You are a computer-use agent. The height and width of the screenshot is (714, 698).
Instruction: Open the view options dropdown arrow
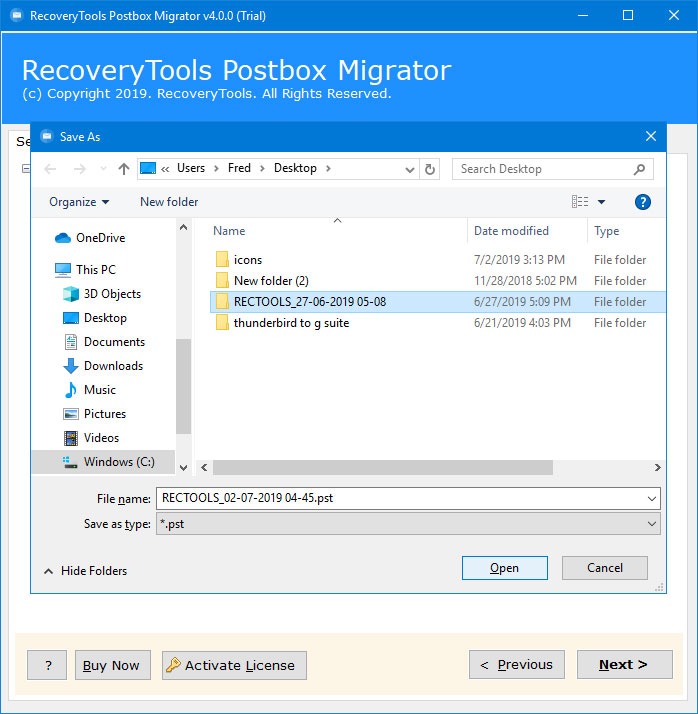(x=601, y=202)
